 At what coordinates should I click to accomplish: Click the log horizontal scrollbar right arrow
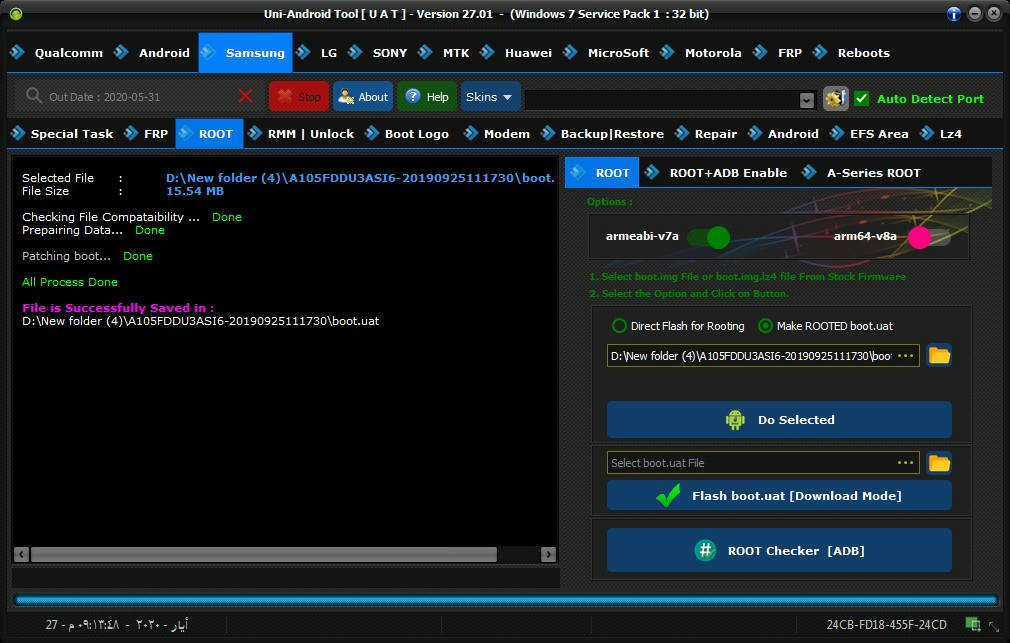tap(548, 554)
